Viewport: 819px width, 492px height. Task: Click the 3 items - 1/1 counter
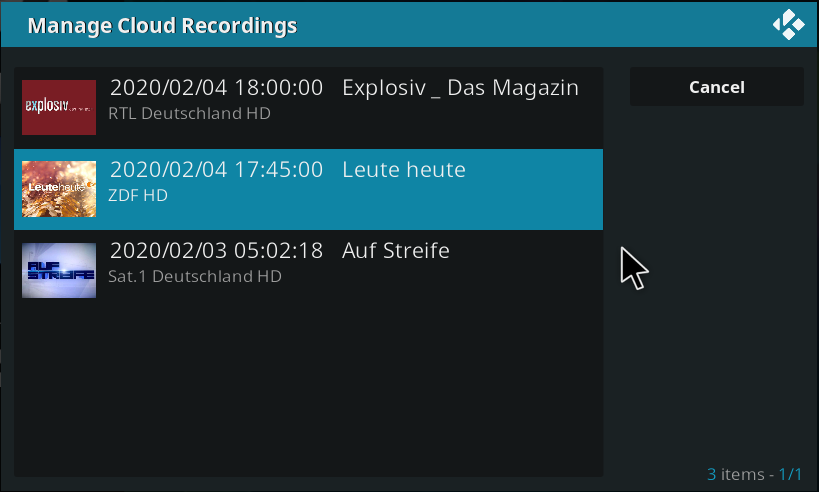tap(754, 474)
